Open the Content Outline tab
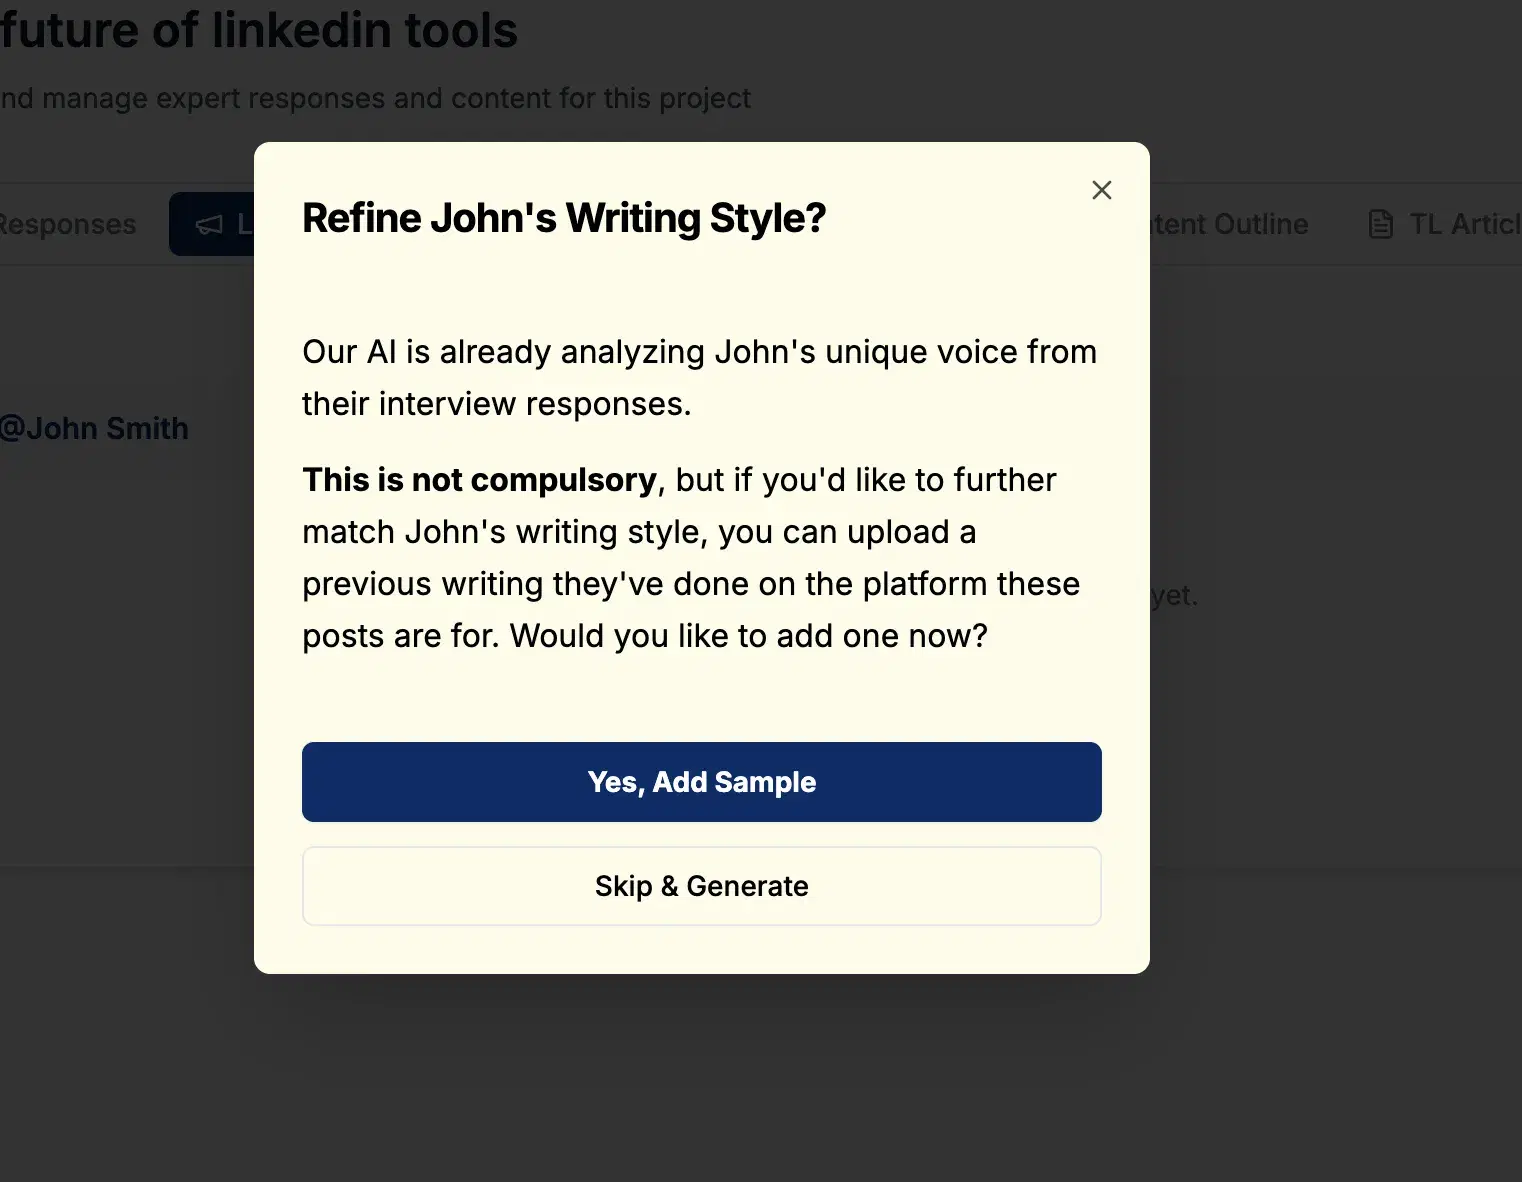This screenshot has width=1522, height=1182. click(1229, 224)
